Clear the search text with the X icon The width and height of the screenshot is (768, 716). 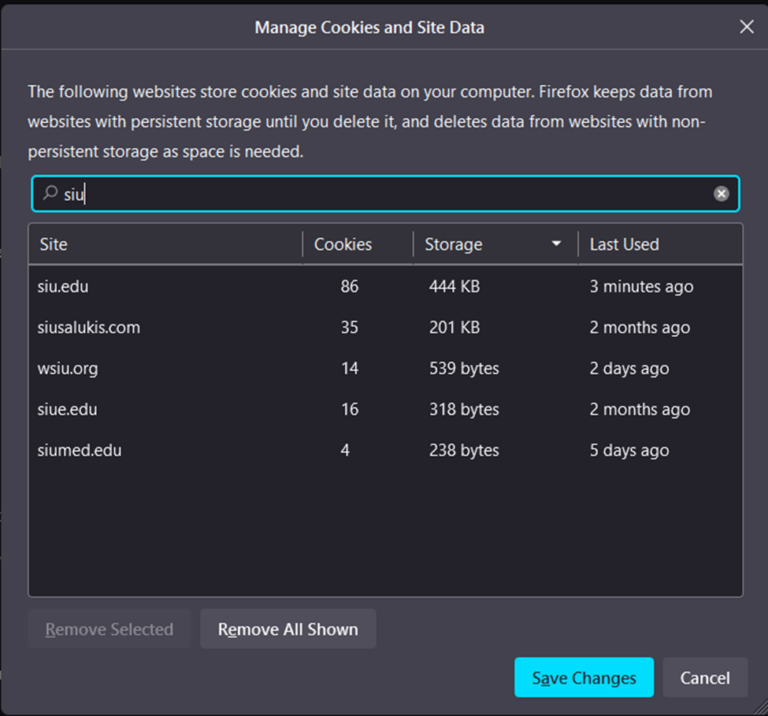click(x=721, y=194)
